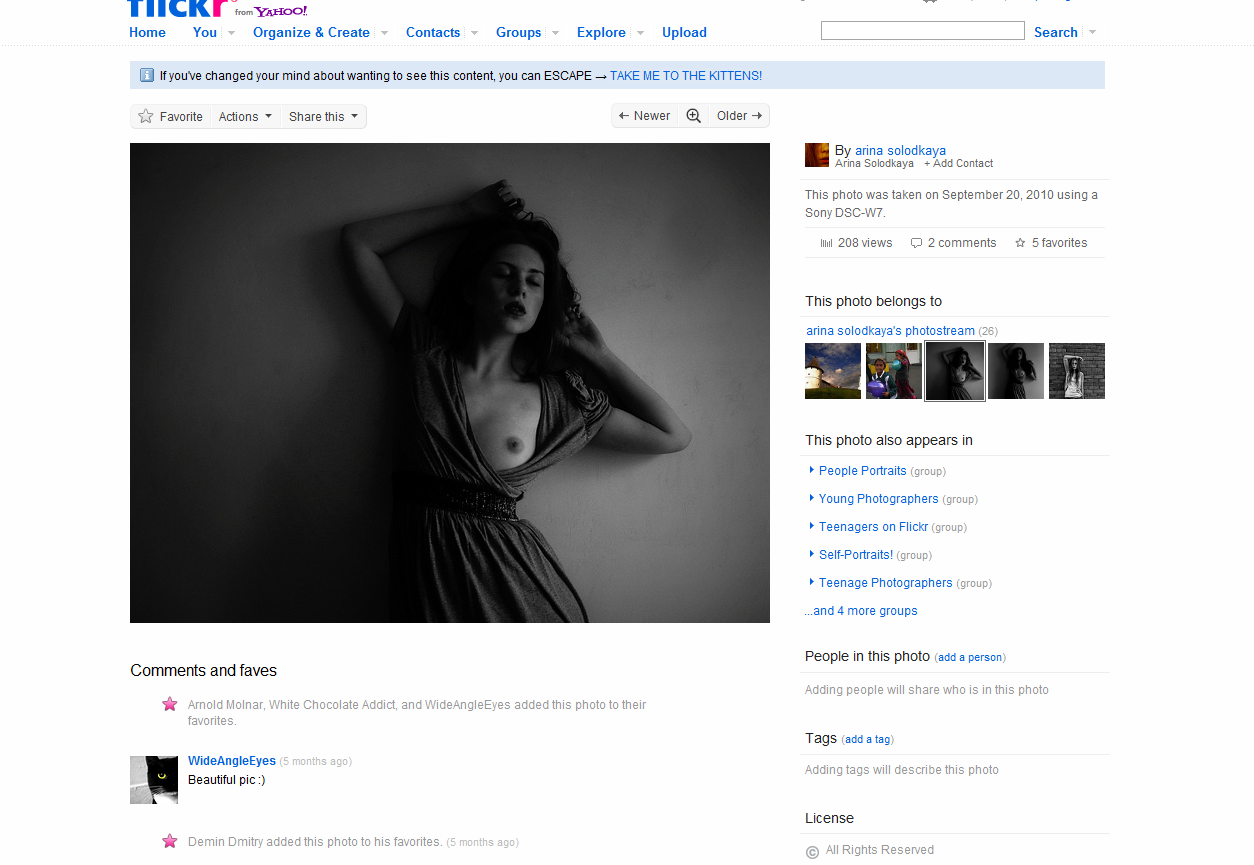Image resolution: width=1254 pixels, height=865 pixels.
Task: Open the You menu item
Action: click(205, 32)
